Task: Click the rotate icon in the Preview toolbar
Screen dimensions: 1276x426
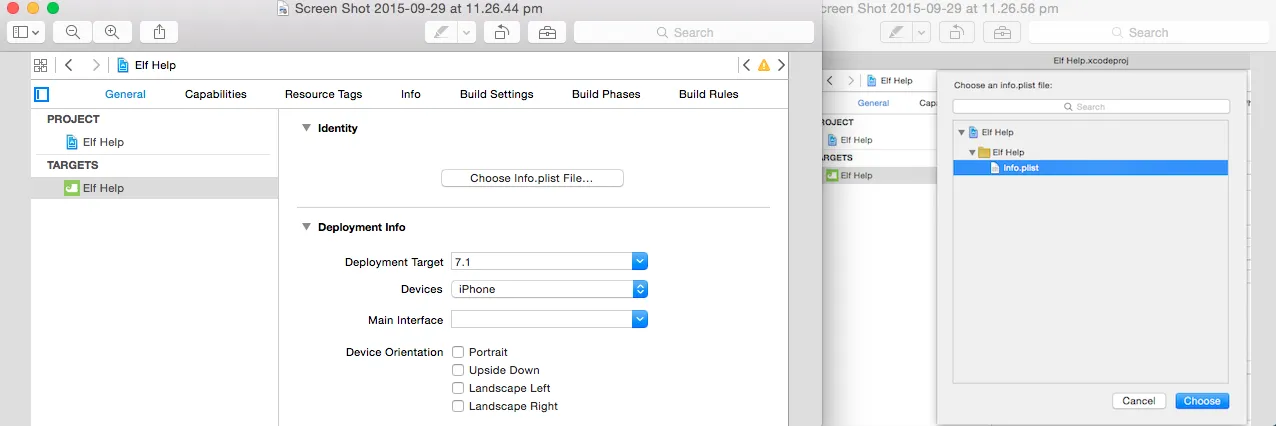Action: [x=501, y=32]
